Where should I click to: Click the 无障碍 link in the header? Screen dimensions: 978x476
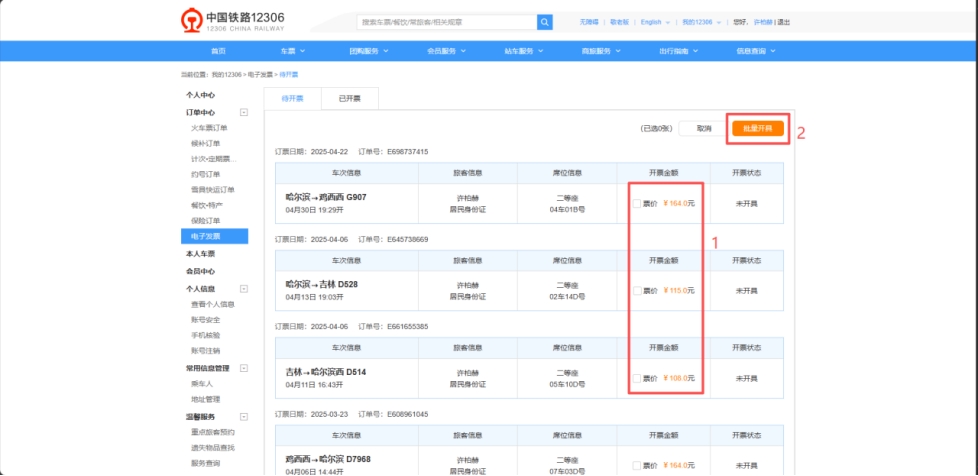coord(588,22)
